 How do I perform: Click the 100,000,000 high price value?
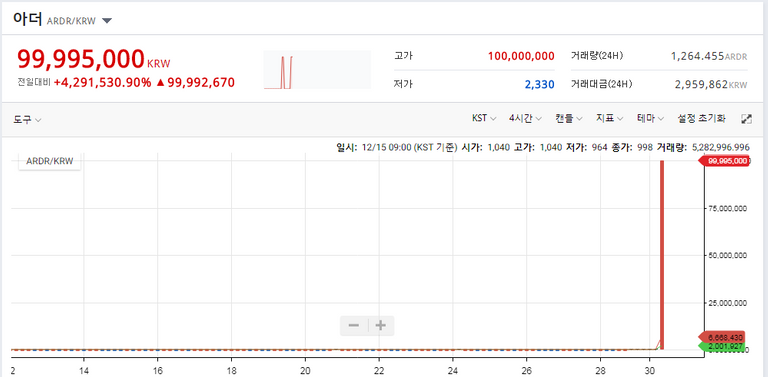(x=521, y=56)
